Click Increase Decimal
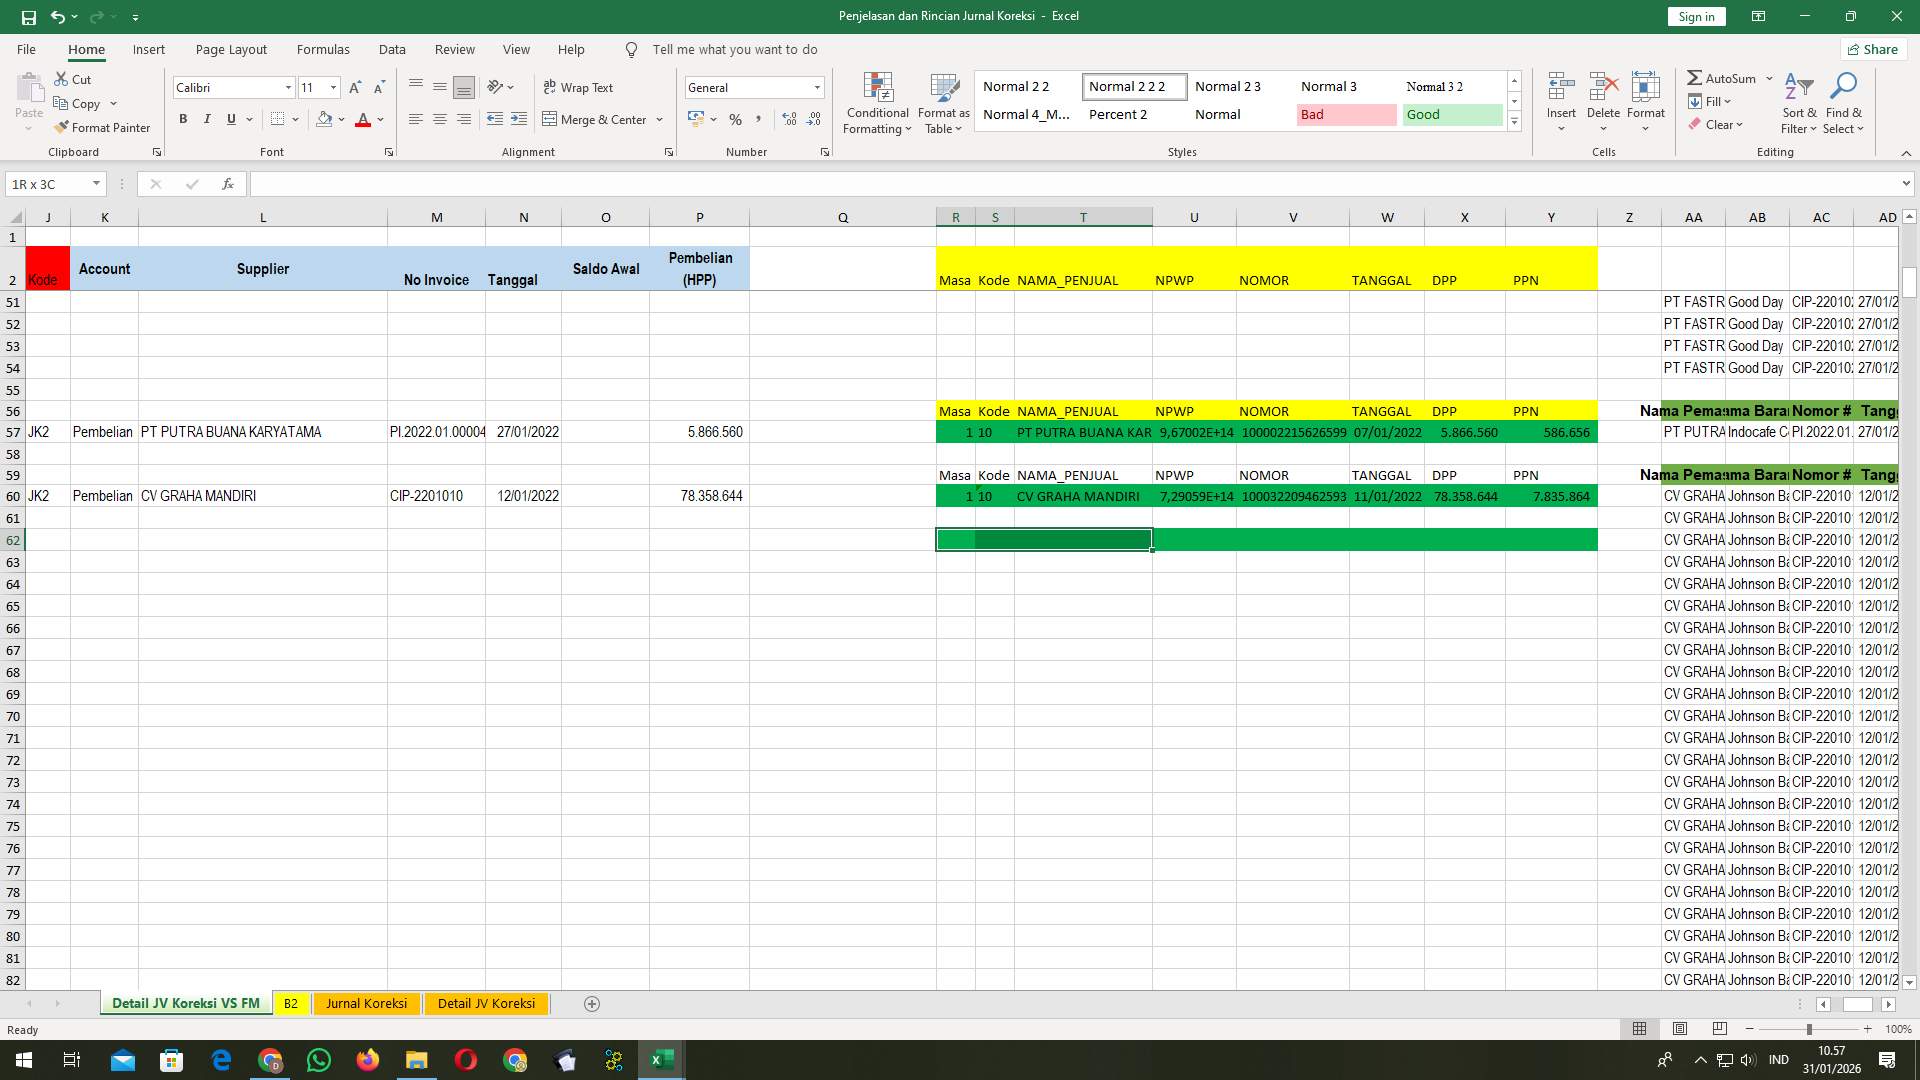1920x1080 pixels. 789,119
